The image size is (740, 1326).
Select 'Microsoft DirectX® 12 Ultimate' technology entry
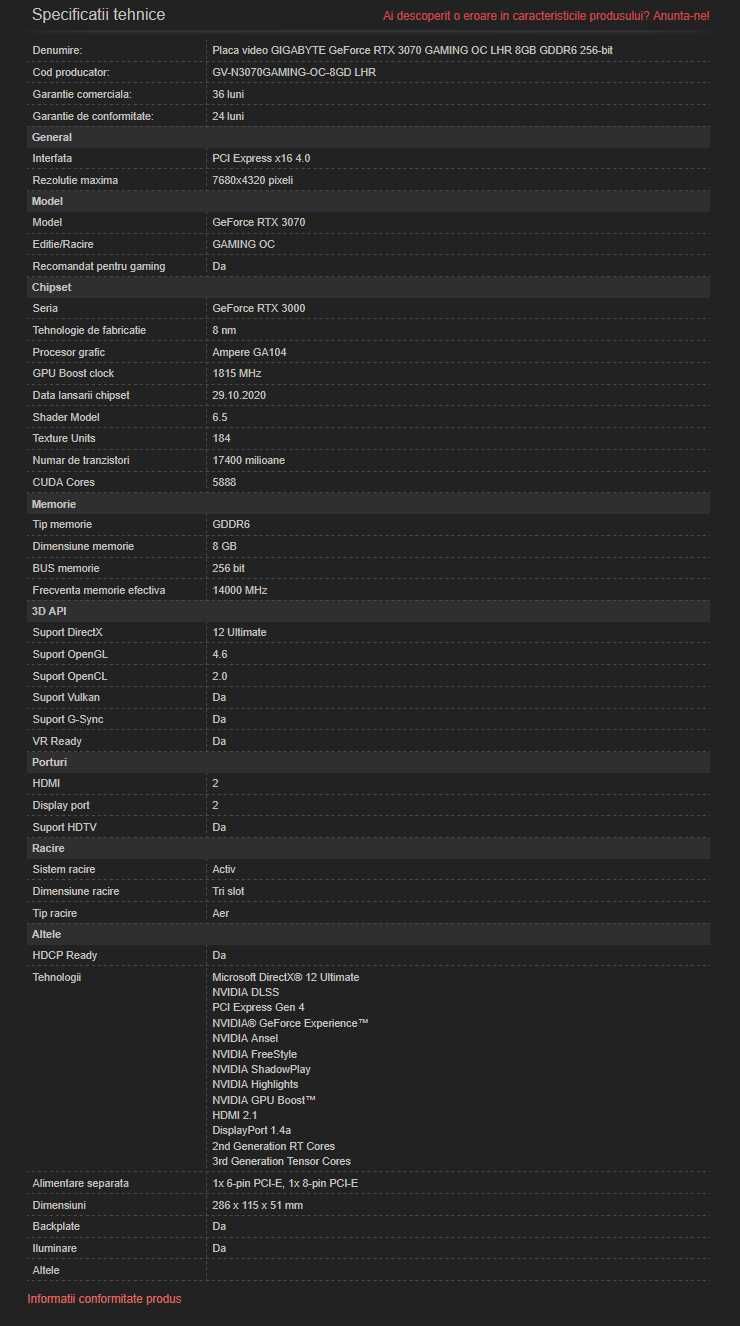coord(286,977)
